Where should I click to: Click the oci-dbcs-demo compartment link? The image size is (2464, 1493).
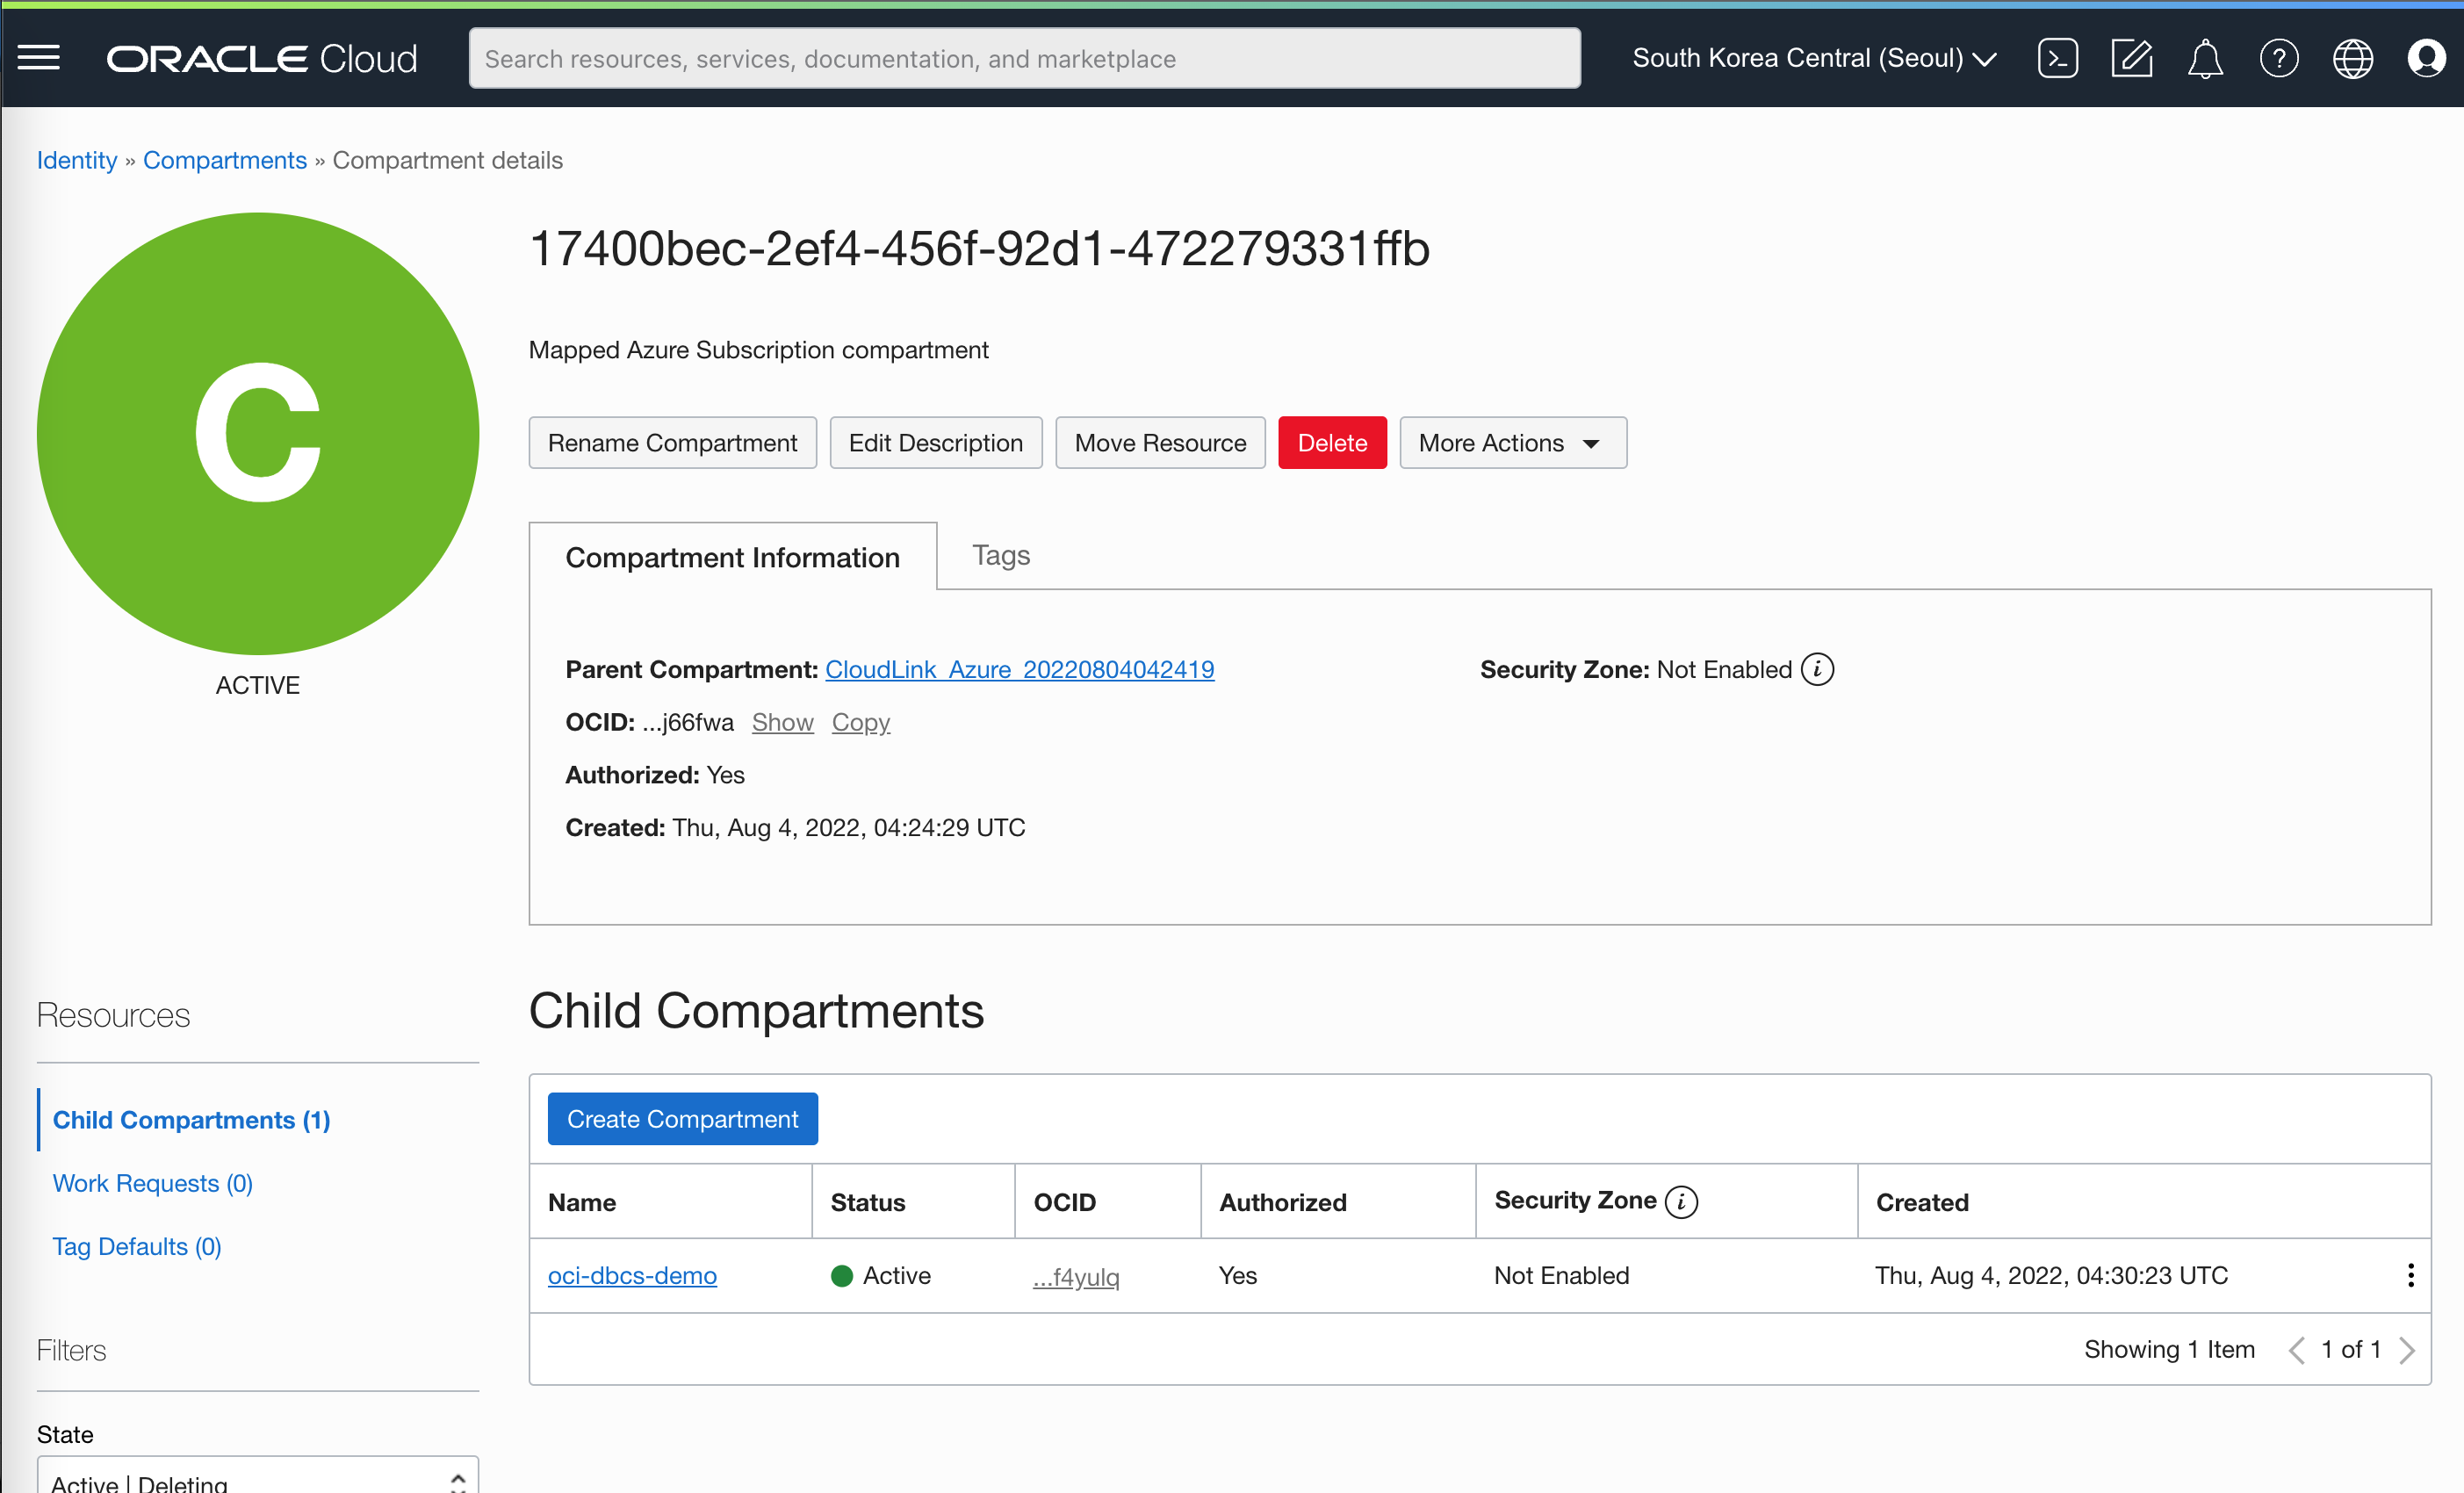pos(634,1274)
